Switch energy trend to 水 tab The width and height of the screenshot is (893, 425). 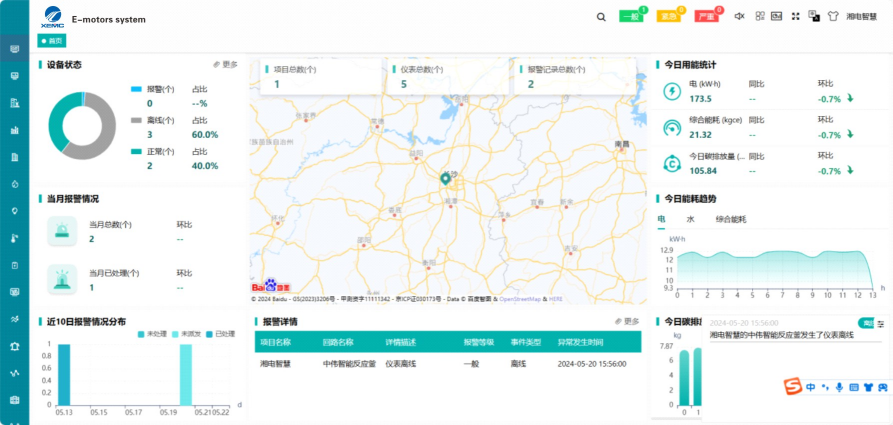tap(690, 218)
